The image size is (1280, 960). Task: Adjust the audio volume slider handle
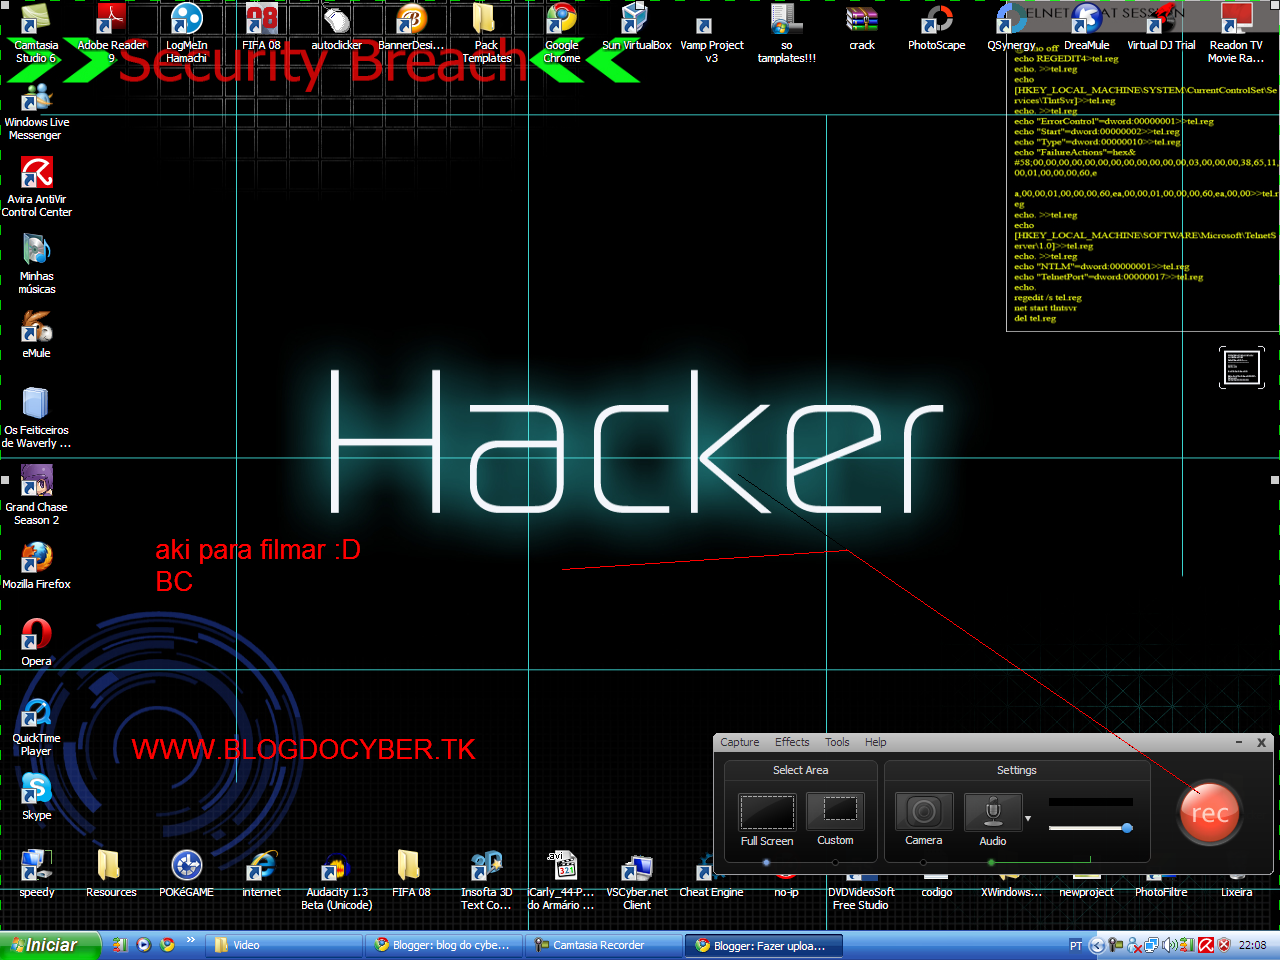point(1127,828)
